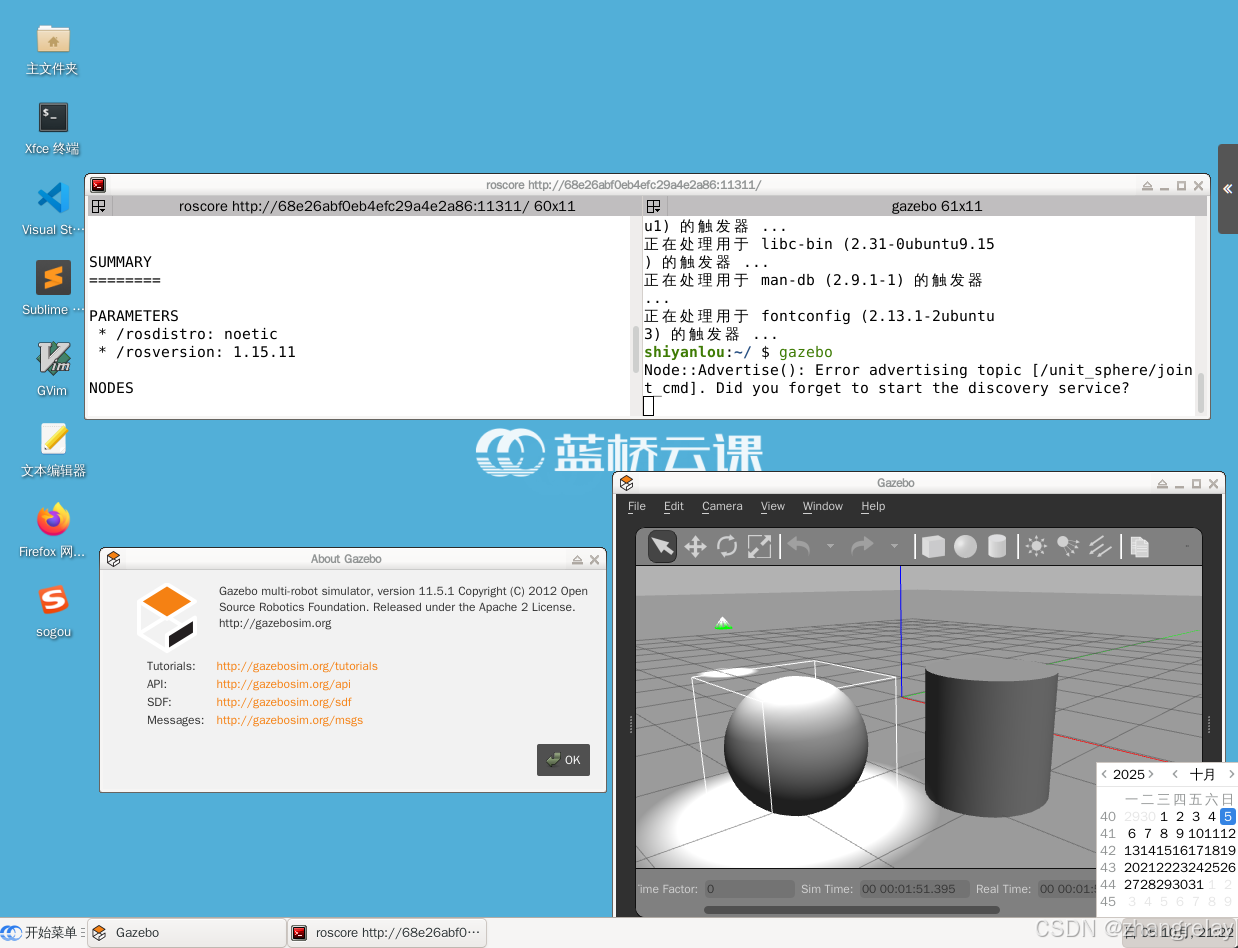The height and width of the screenshot is (948, 1238).
Task: Click the Undo arrow in Gazebo toolbar
Action: coord(798,546)
